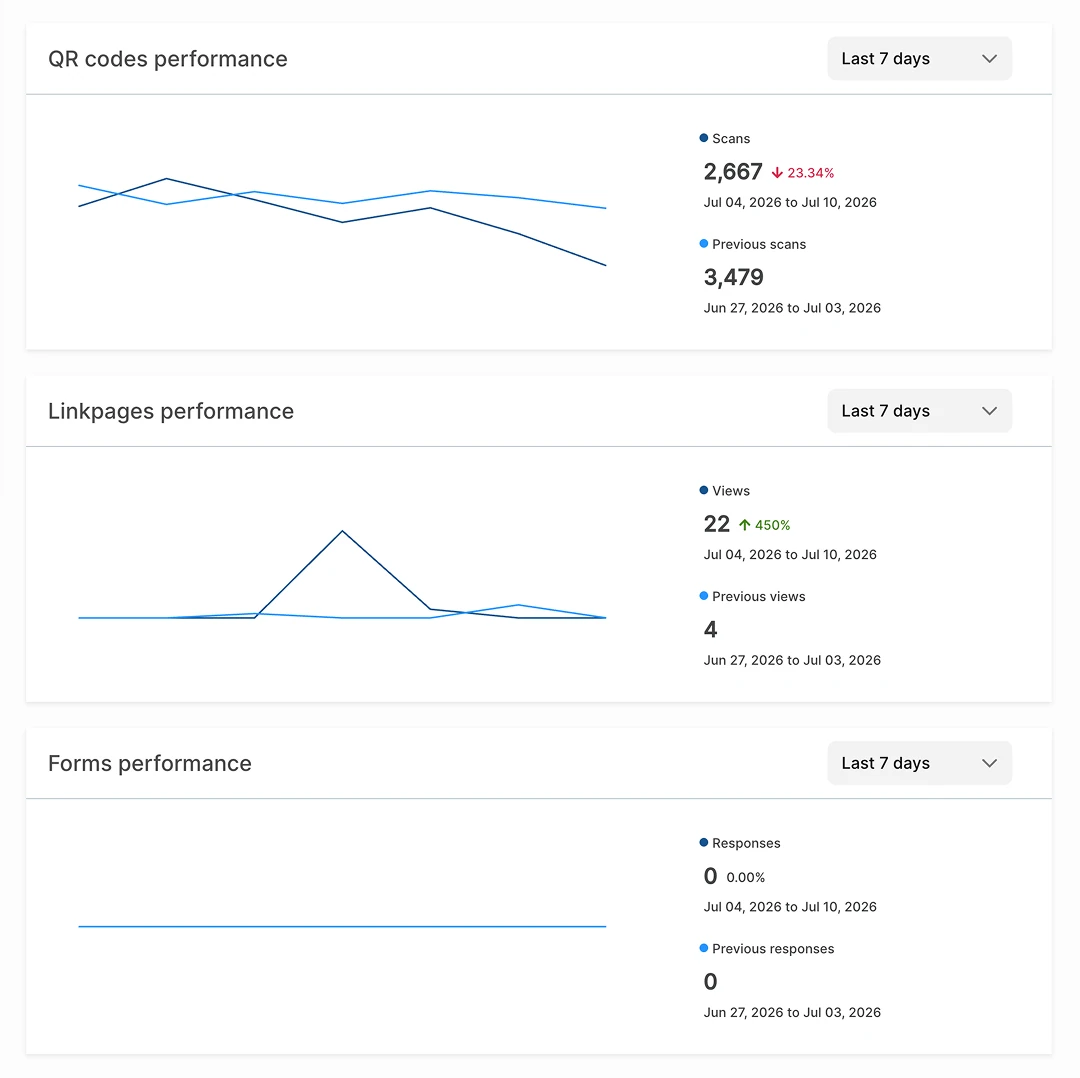1080x1078 pixels.
Task: Click the Scans date range Jul 04 to Jul 10
Action: (x=790, y=203)
